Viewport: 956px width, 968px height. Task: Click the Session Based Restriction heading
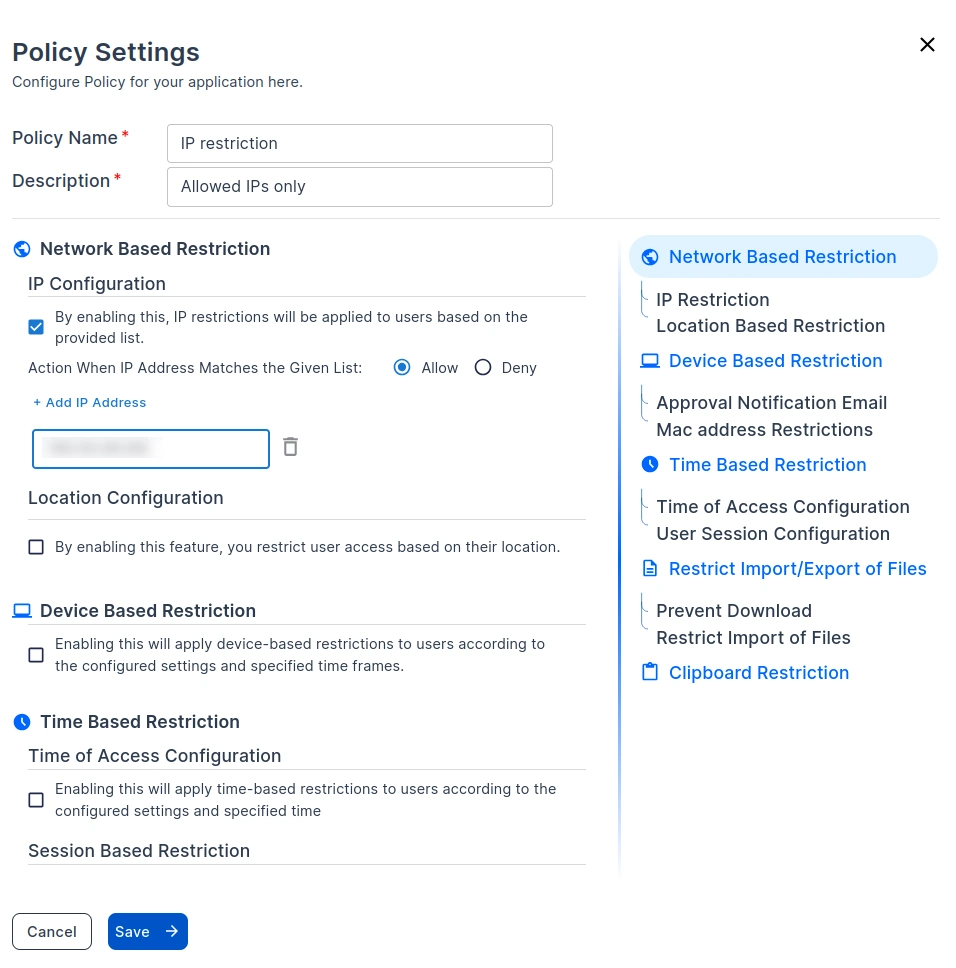[139, 851]
